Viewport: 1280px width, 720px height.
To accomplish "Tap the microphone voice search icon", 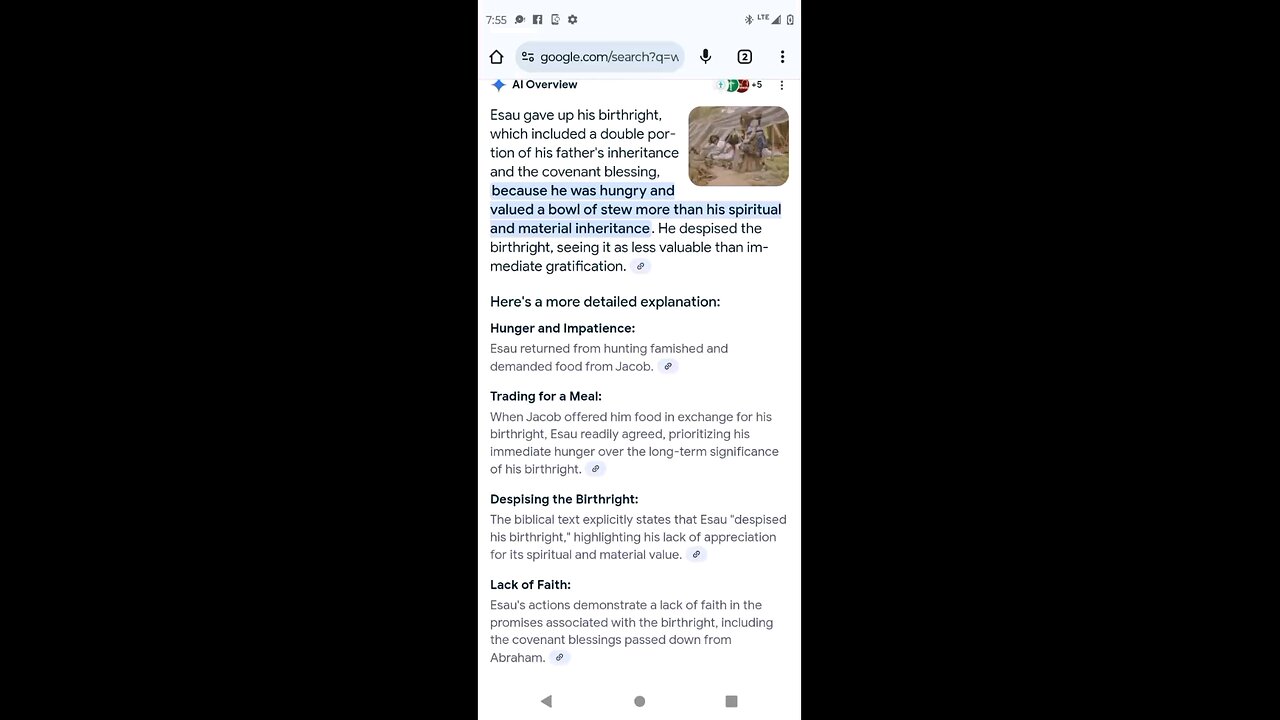I will (x=705, y=57).
